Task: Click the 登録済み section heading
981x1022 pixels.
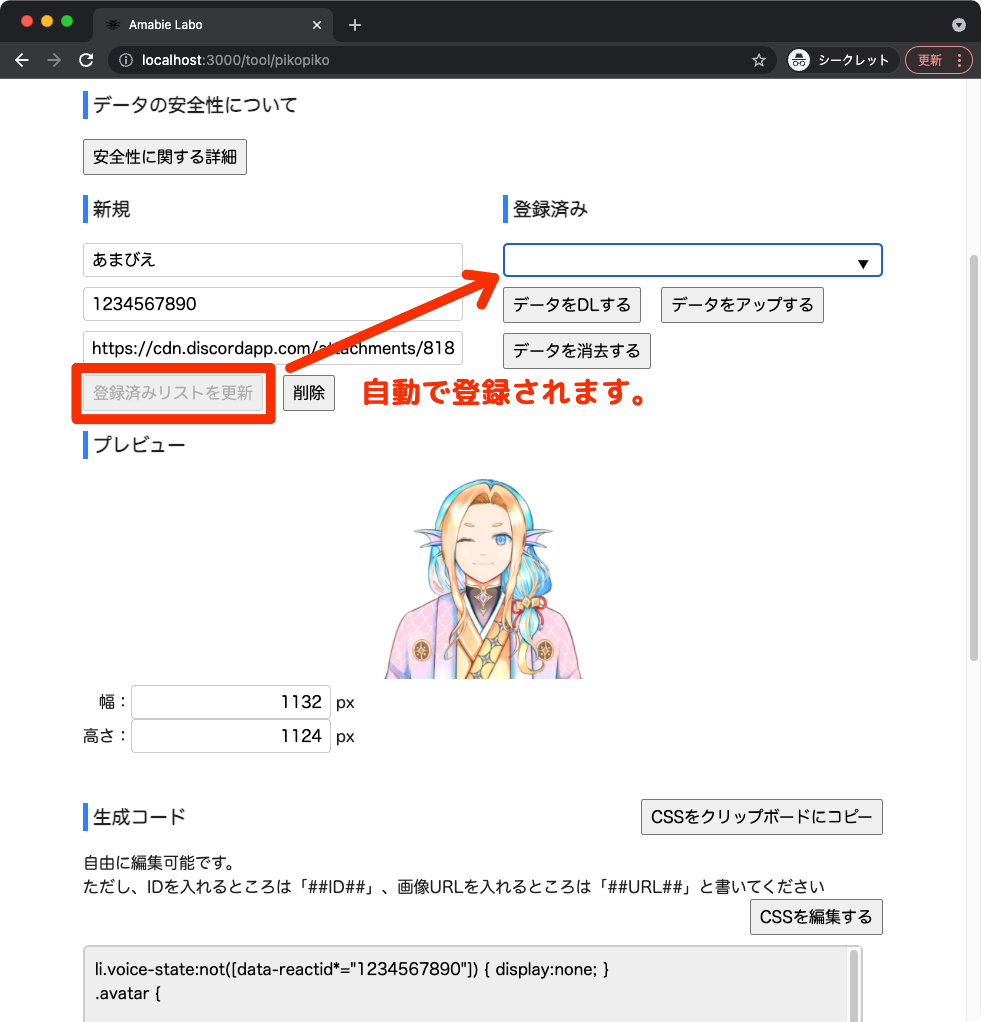Action: point(550,209)
